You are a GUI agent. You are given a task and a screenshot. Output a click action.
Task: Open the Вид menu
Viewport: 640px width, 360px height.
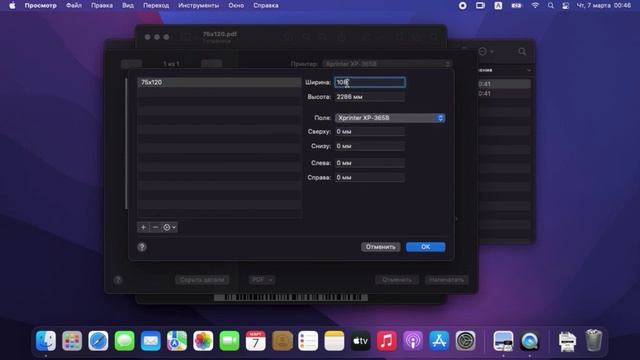pos(128,6)
